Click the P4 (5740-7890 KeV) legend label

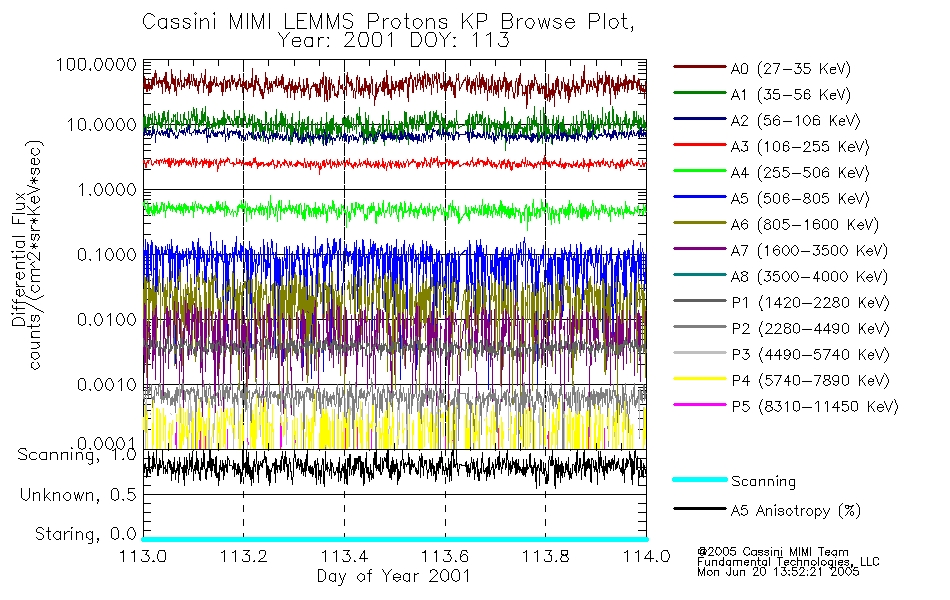pyautogui.click(x=810, y=381)
